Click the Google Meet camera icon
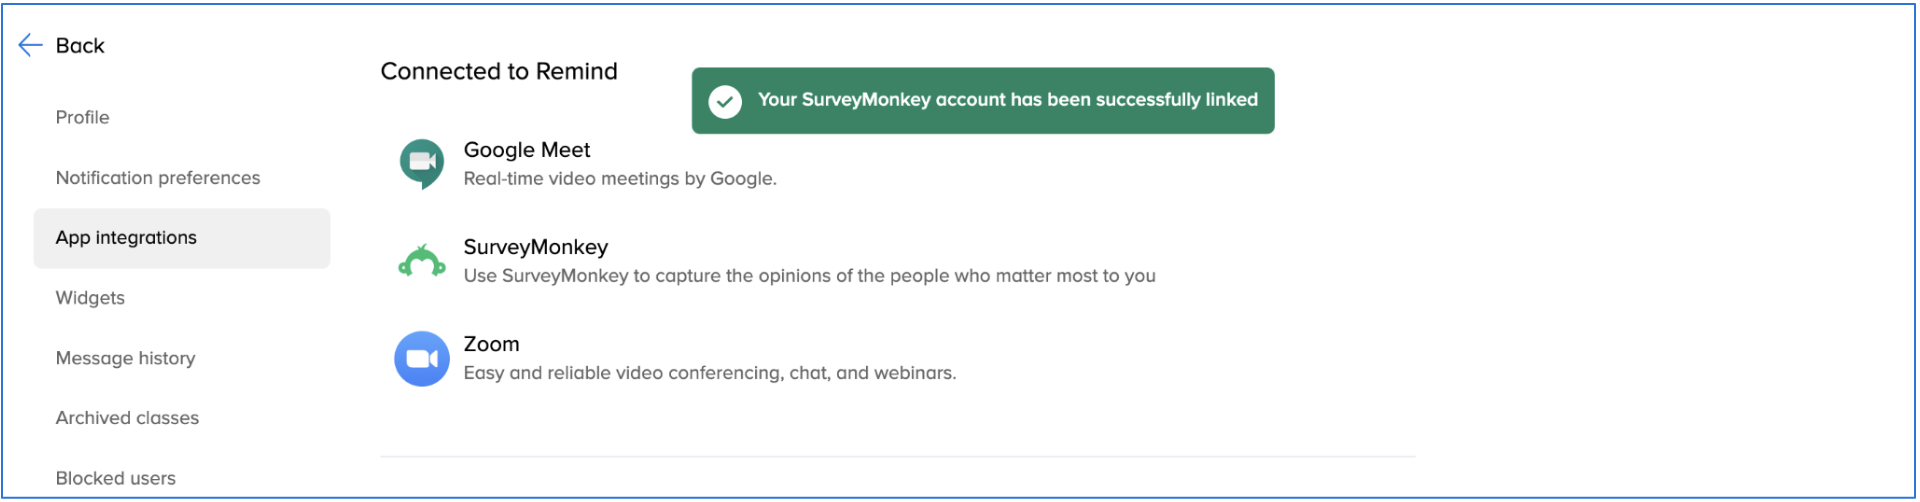 pos(422,163)
